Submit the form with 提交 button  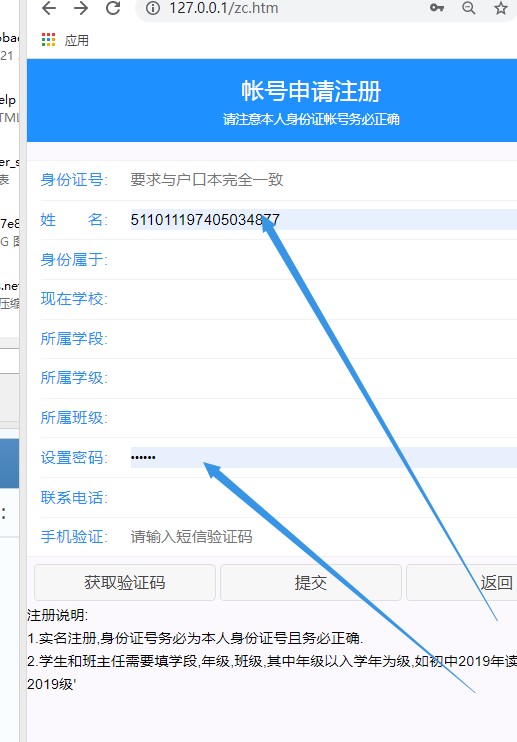[x=311, y=583]
